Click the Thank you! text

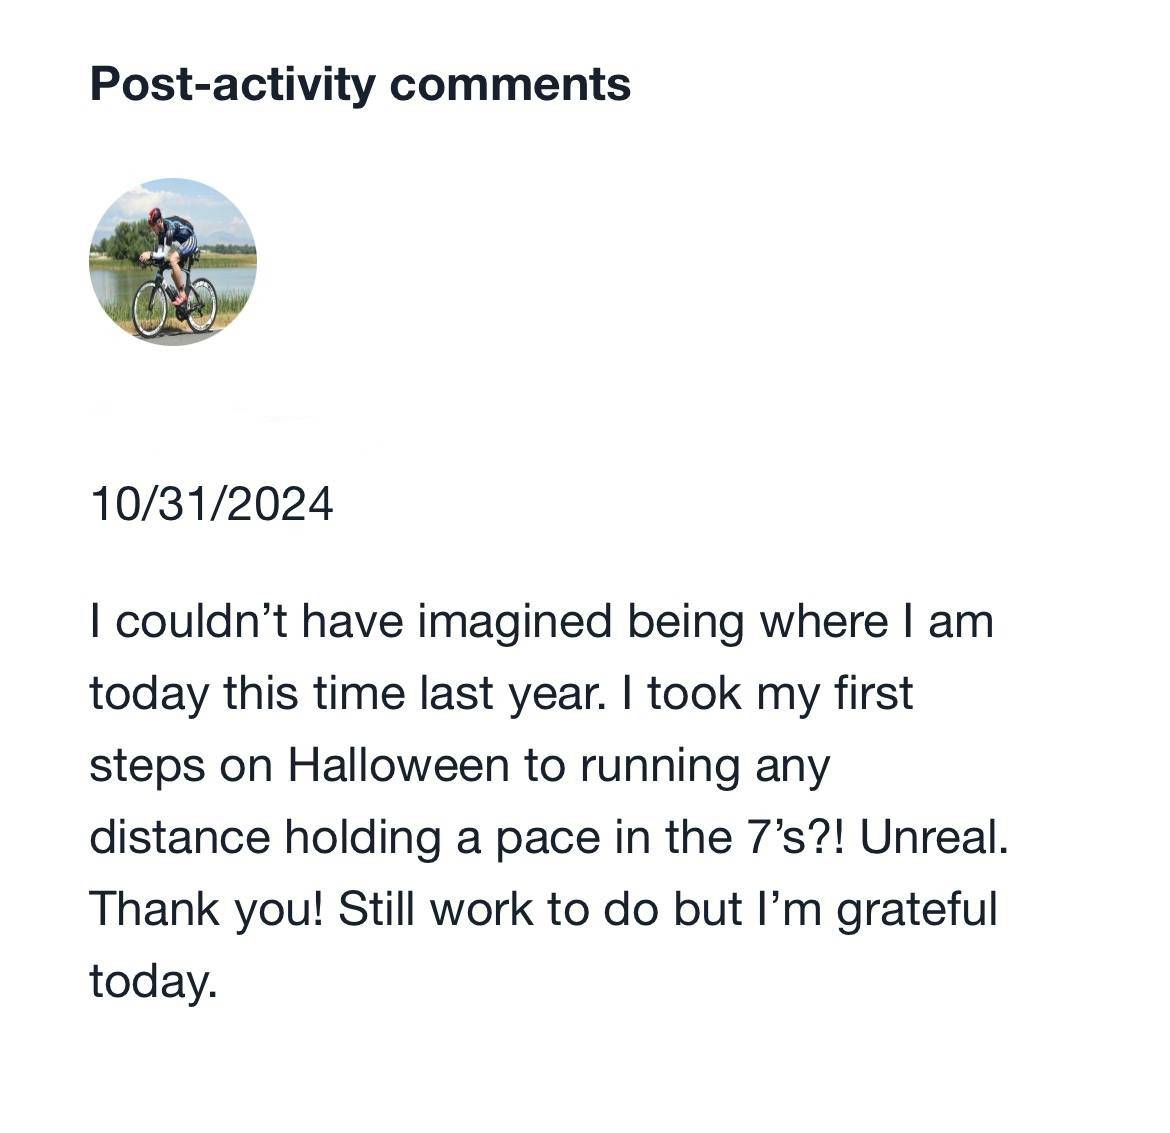click(207, 910)
